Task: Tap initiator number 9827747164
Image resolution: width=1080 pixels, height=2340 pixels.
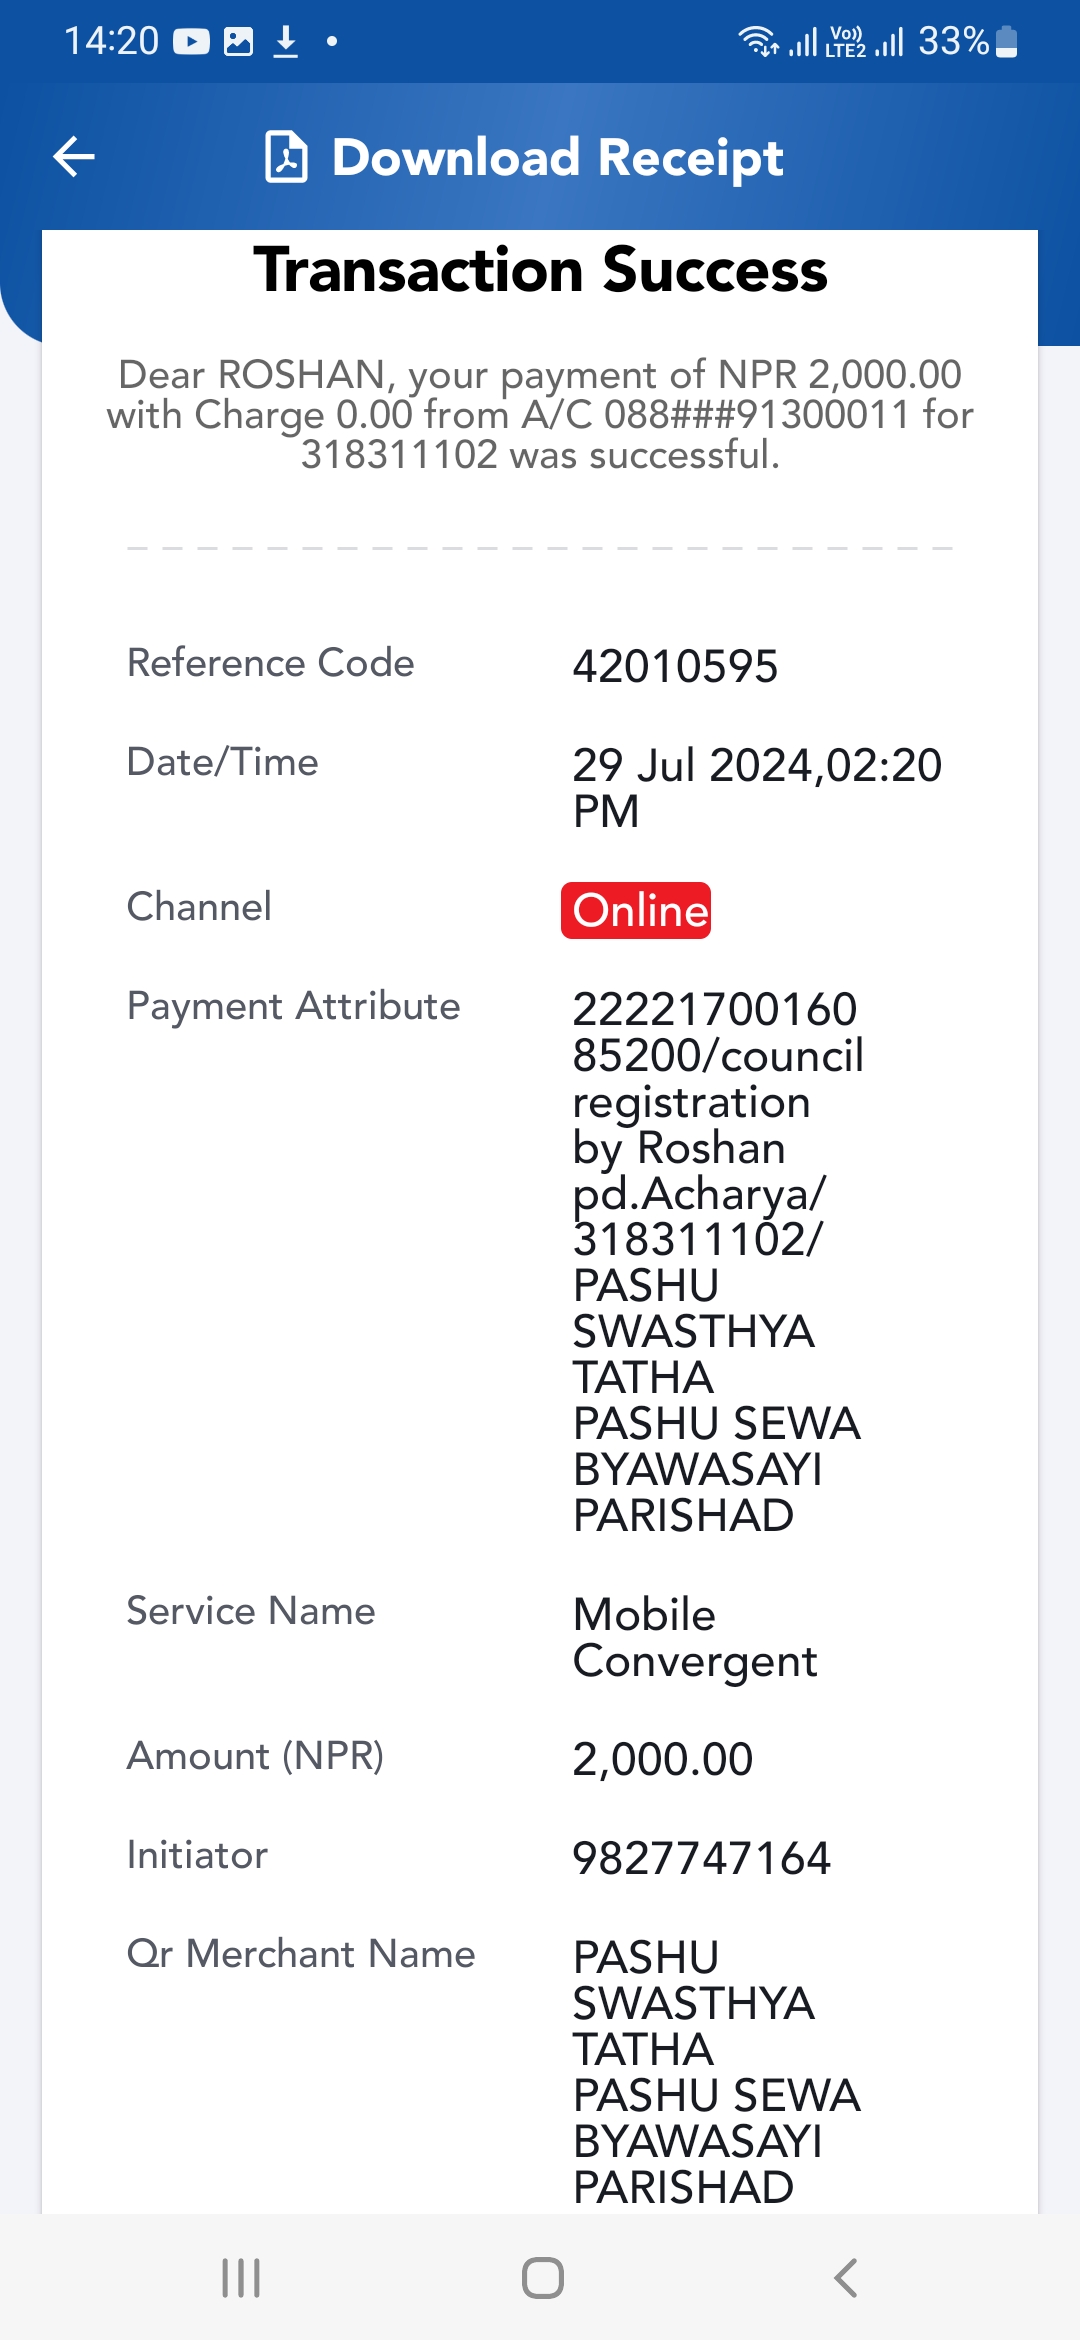Action: pyautogui.click(x=702, y=1858)
